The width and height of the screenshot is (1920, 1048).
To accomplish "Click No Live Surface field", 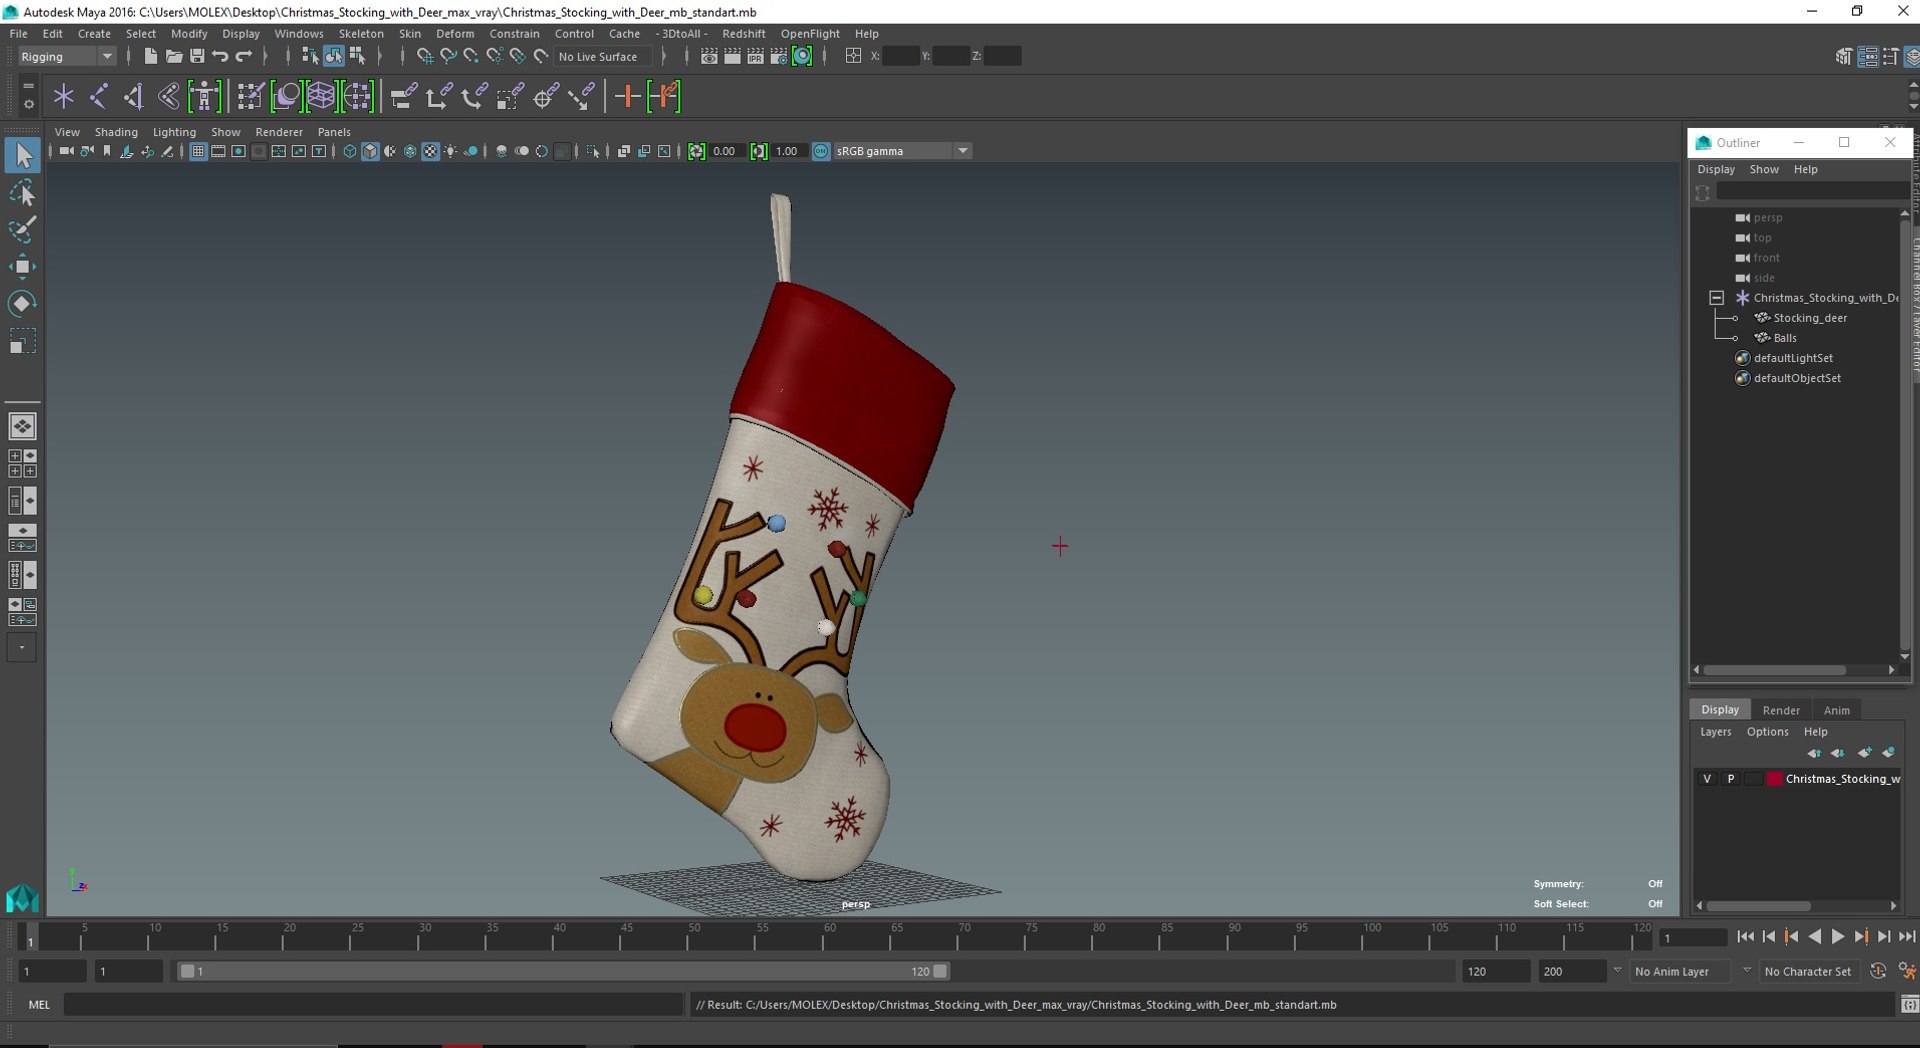I will click(603, 56).
